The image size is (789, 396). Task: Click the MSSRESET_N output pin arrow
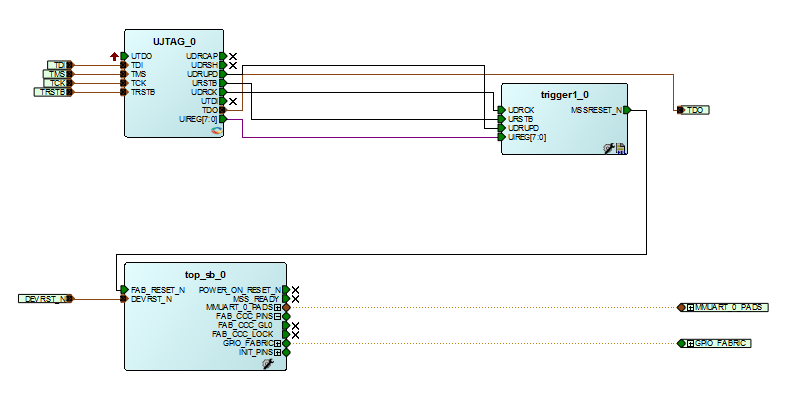[x=627, y=110]
